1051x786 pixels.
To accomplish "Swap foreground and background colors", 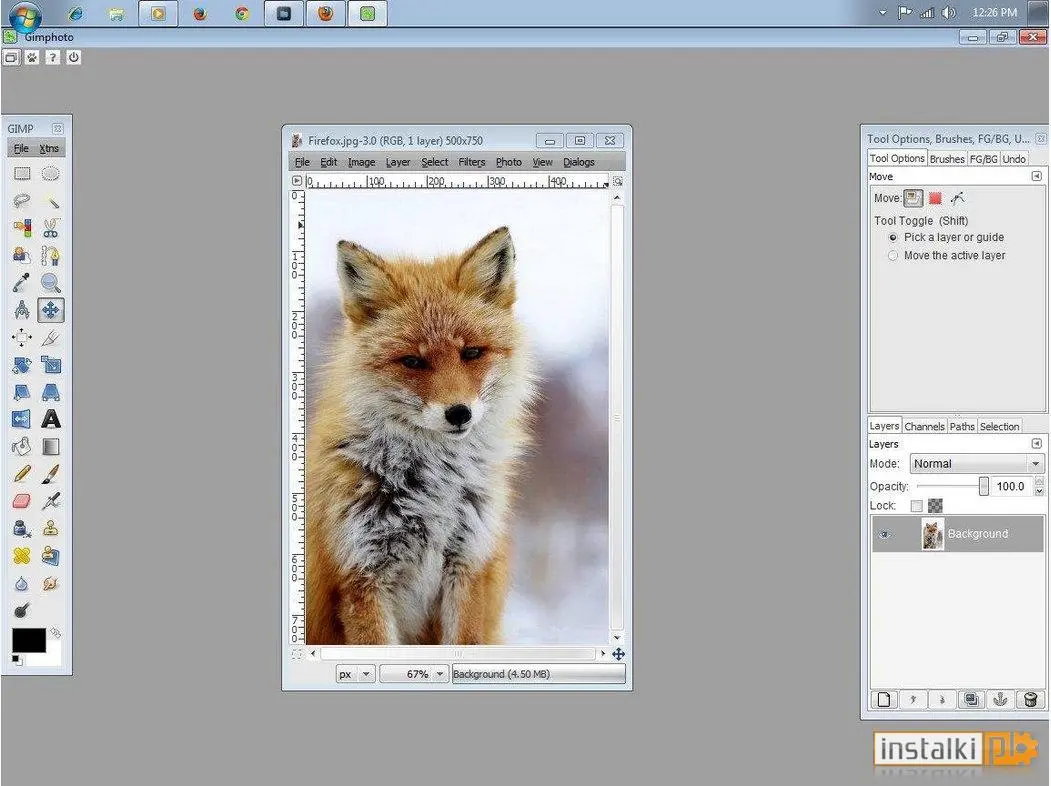I will coord(55,632).
